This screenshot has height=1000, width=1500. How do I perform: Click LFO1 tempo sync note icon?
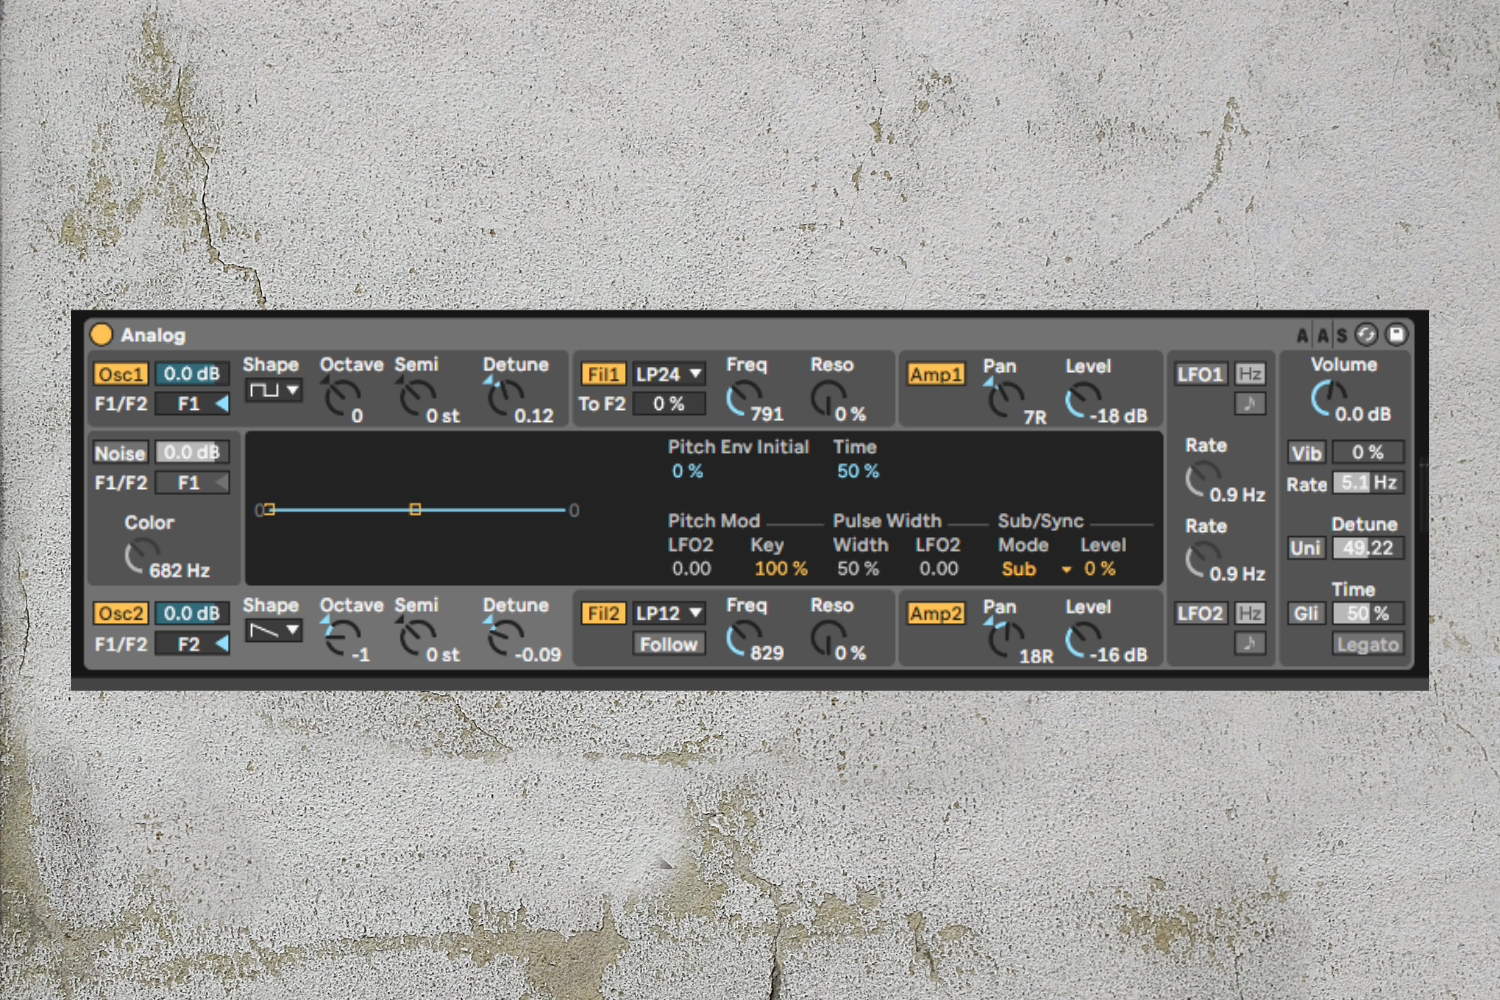[1249, 404]
